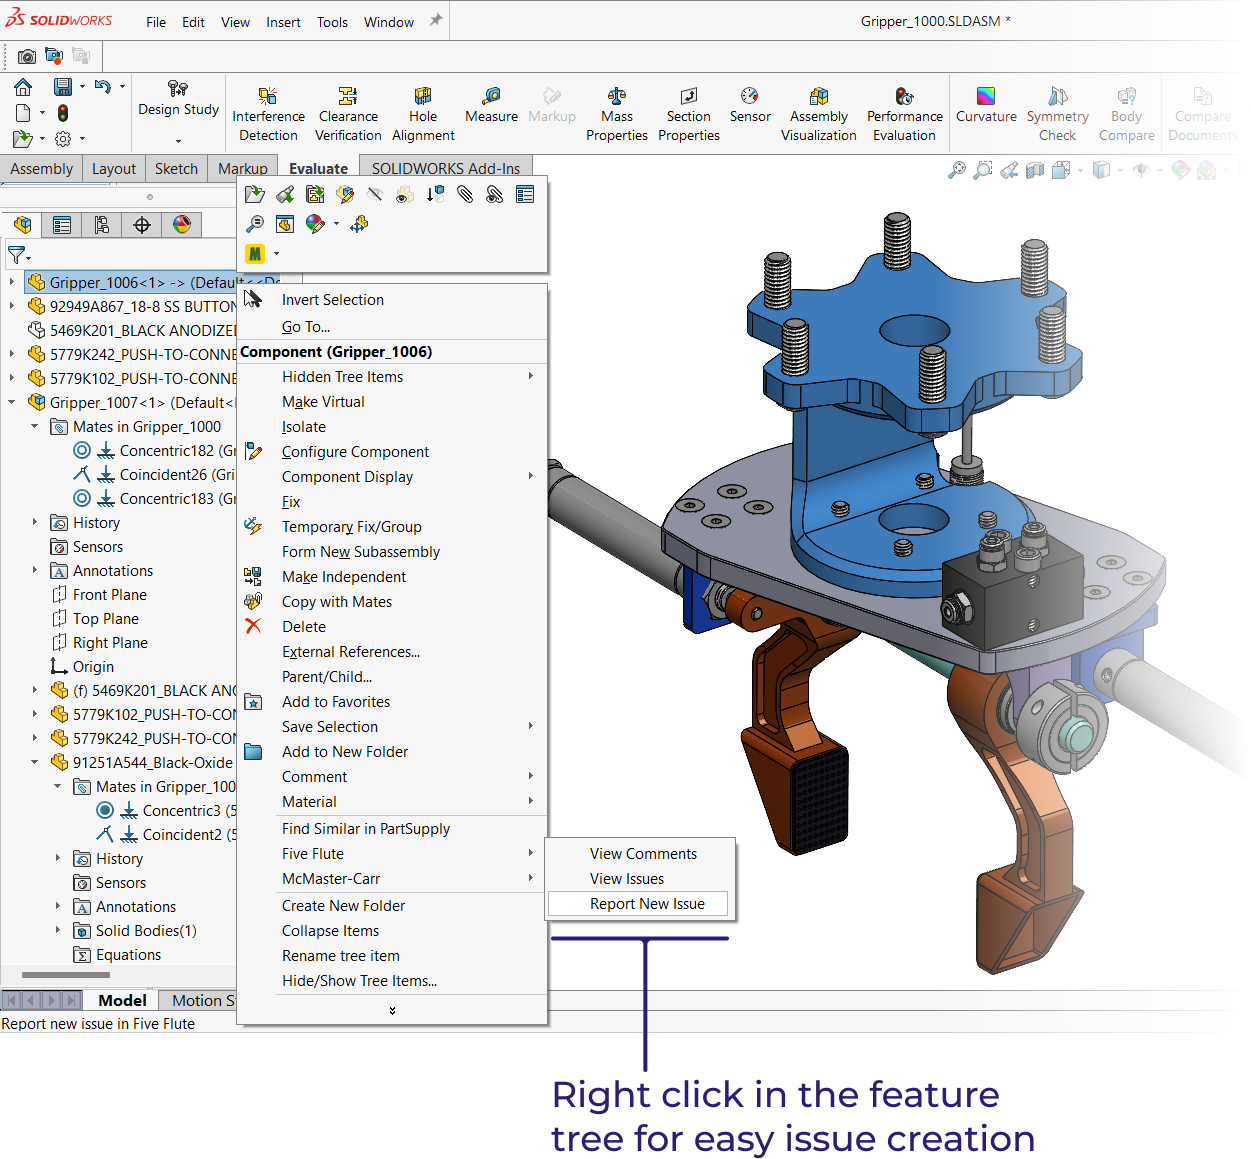The image size is (1251, 1159).
Task: Open the Insert menu
Action: [x=283, y=22]
